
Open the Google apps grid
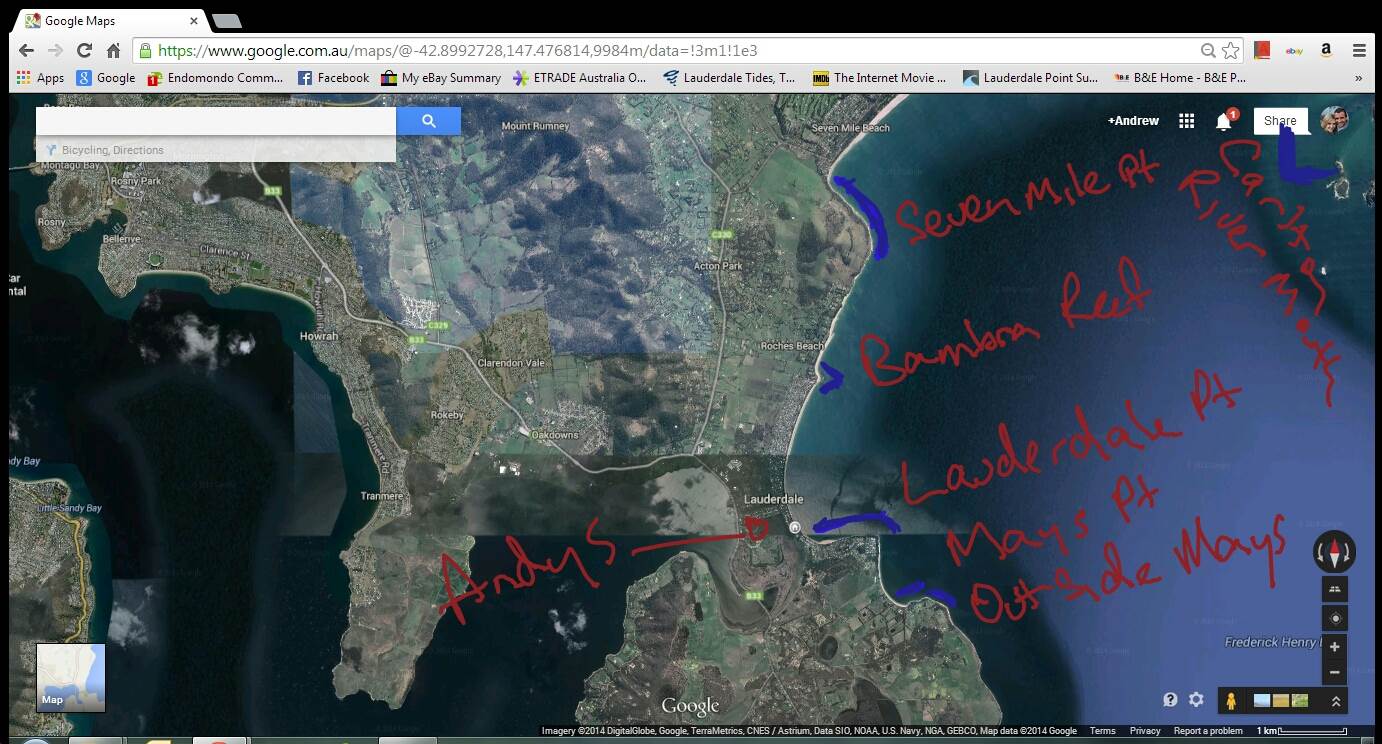(x=1186, y=121)
